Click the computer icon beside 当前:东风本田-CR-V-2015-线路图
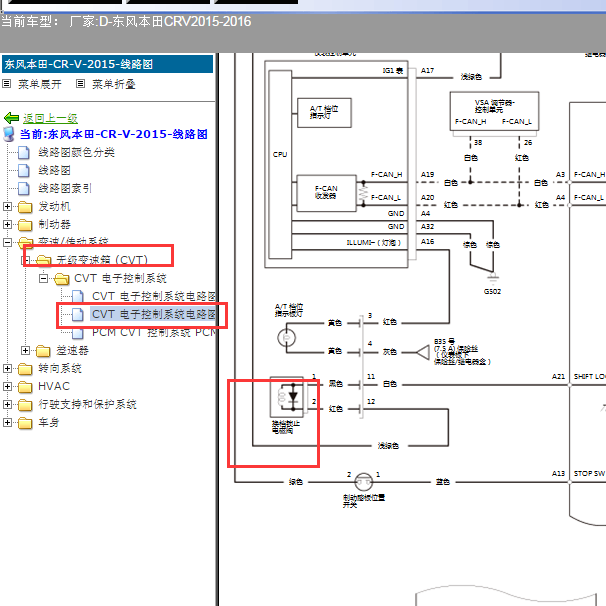 (x=9, y=134)
